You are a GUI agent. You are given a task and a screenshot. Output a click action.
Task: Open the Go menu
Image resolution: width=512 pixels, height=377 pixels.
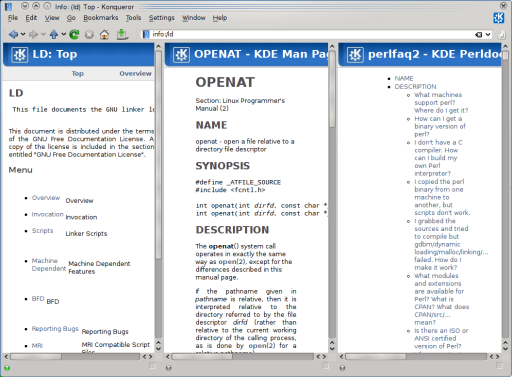[x=71, y=18]
